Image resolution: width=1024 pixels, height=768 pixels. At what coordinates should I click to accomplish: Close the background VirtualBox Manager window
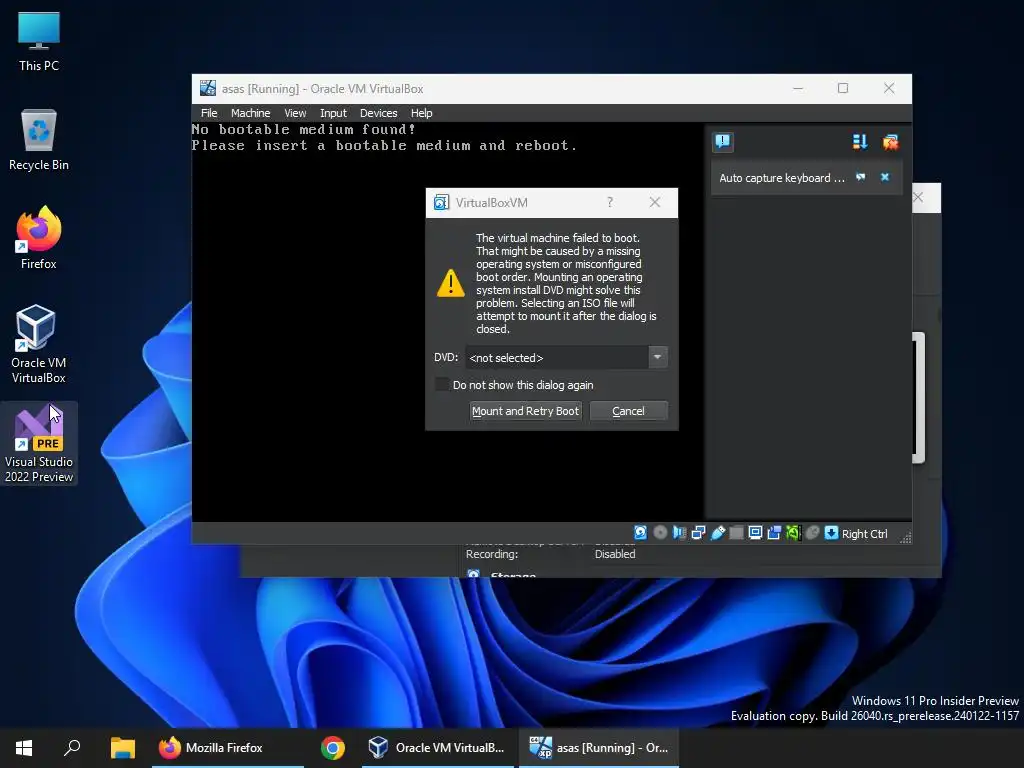tap(918, 197)
